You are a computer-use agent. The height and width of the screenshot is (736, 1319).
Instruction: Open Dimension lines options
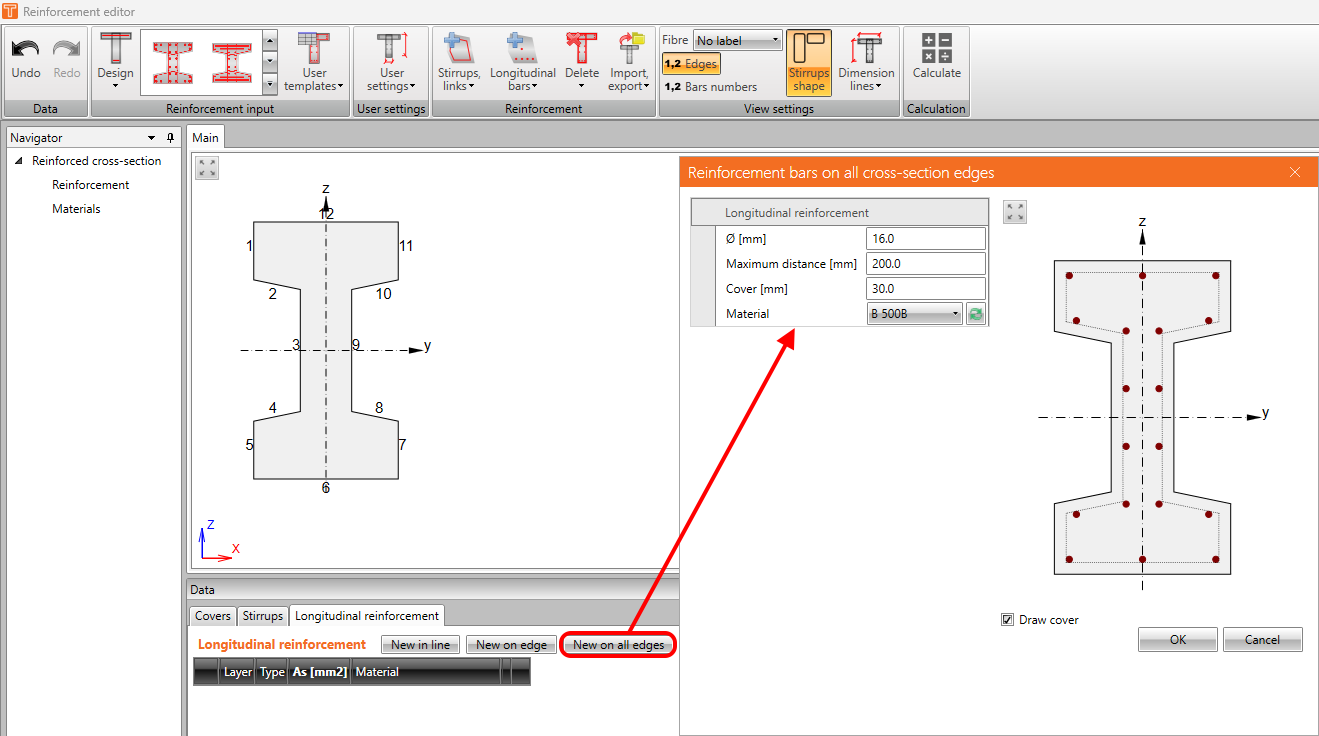point(866,62)
